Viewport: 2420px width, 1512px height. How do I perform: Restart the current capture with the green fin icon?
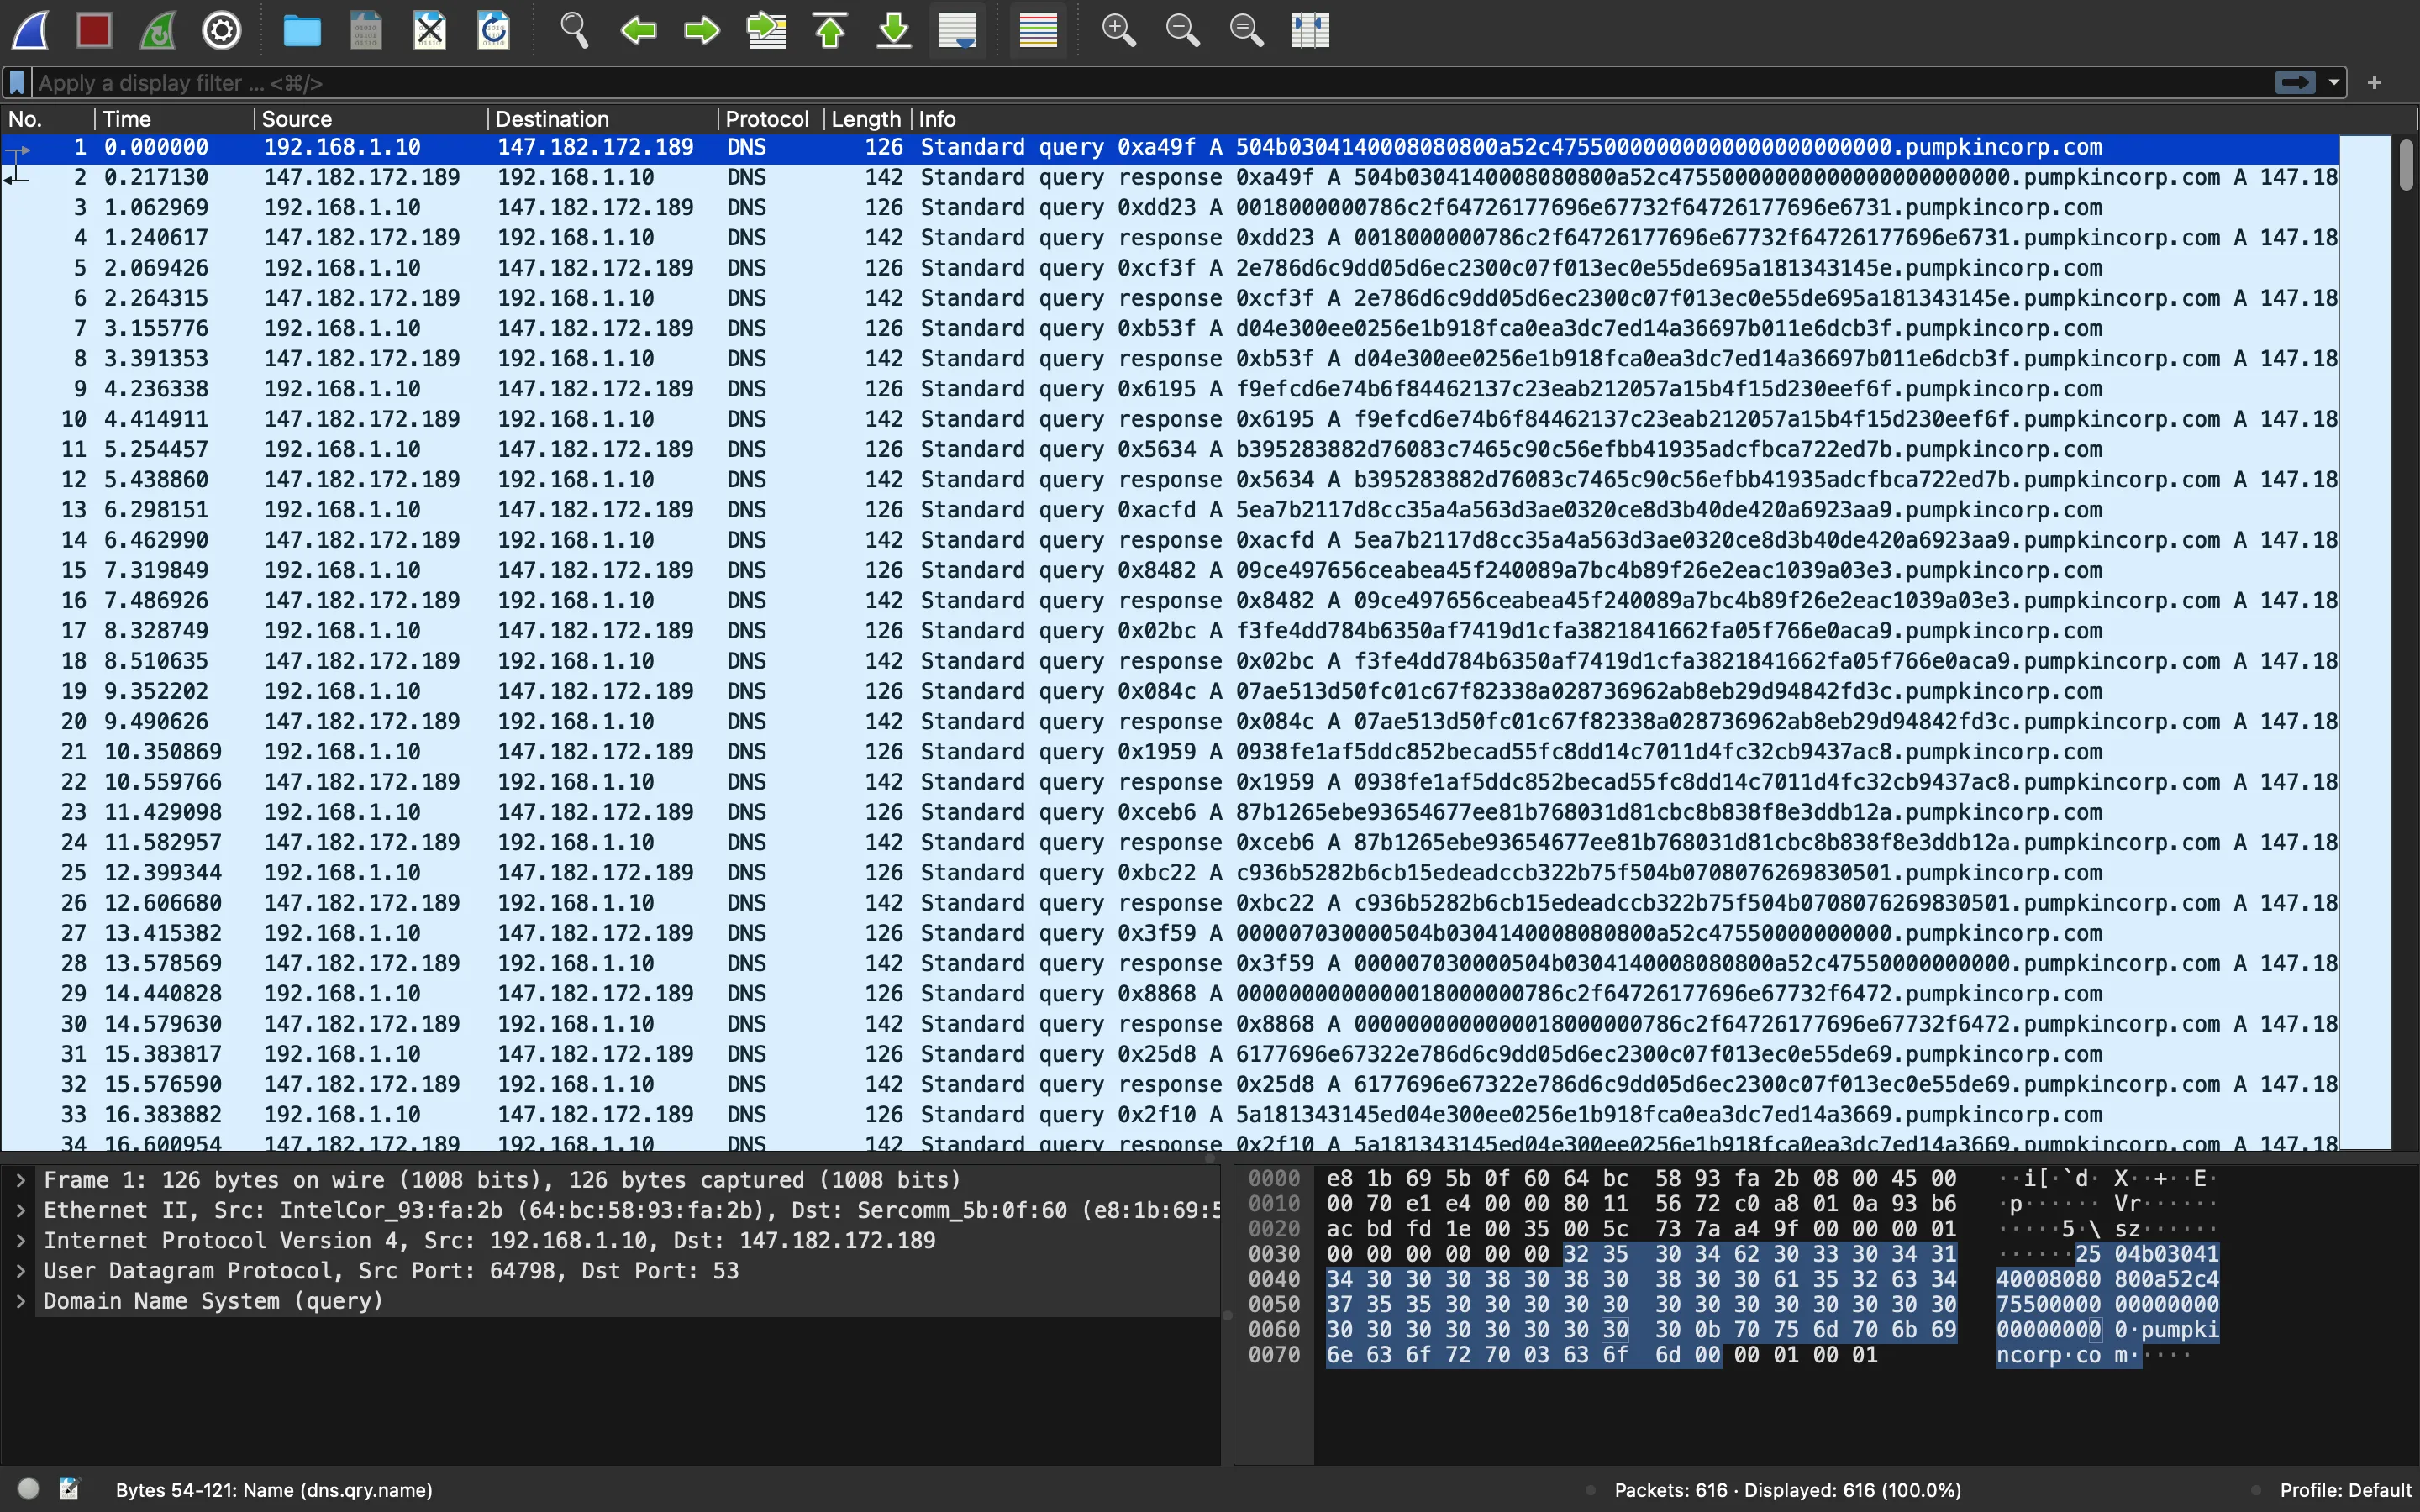(x=158, y=31)
